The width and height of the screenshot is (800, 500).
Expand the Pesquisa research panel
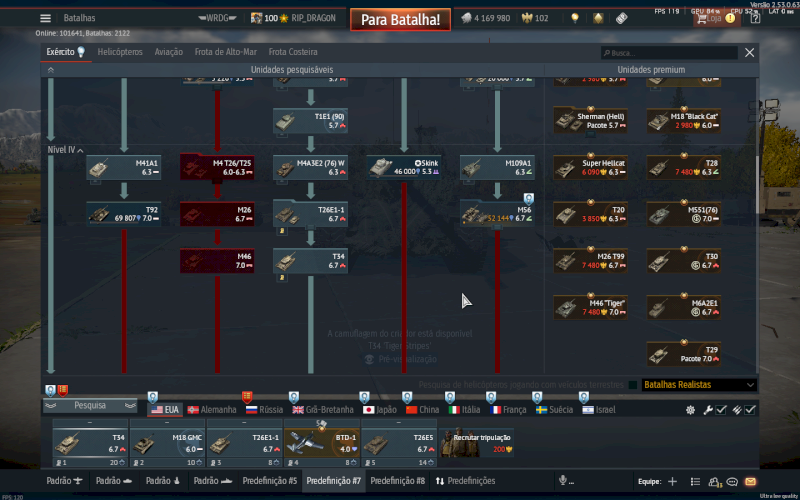(x=91, y=406)
